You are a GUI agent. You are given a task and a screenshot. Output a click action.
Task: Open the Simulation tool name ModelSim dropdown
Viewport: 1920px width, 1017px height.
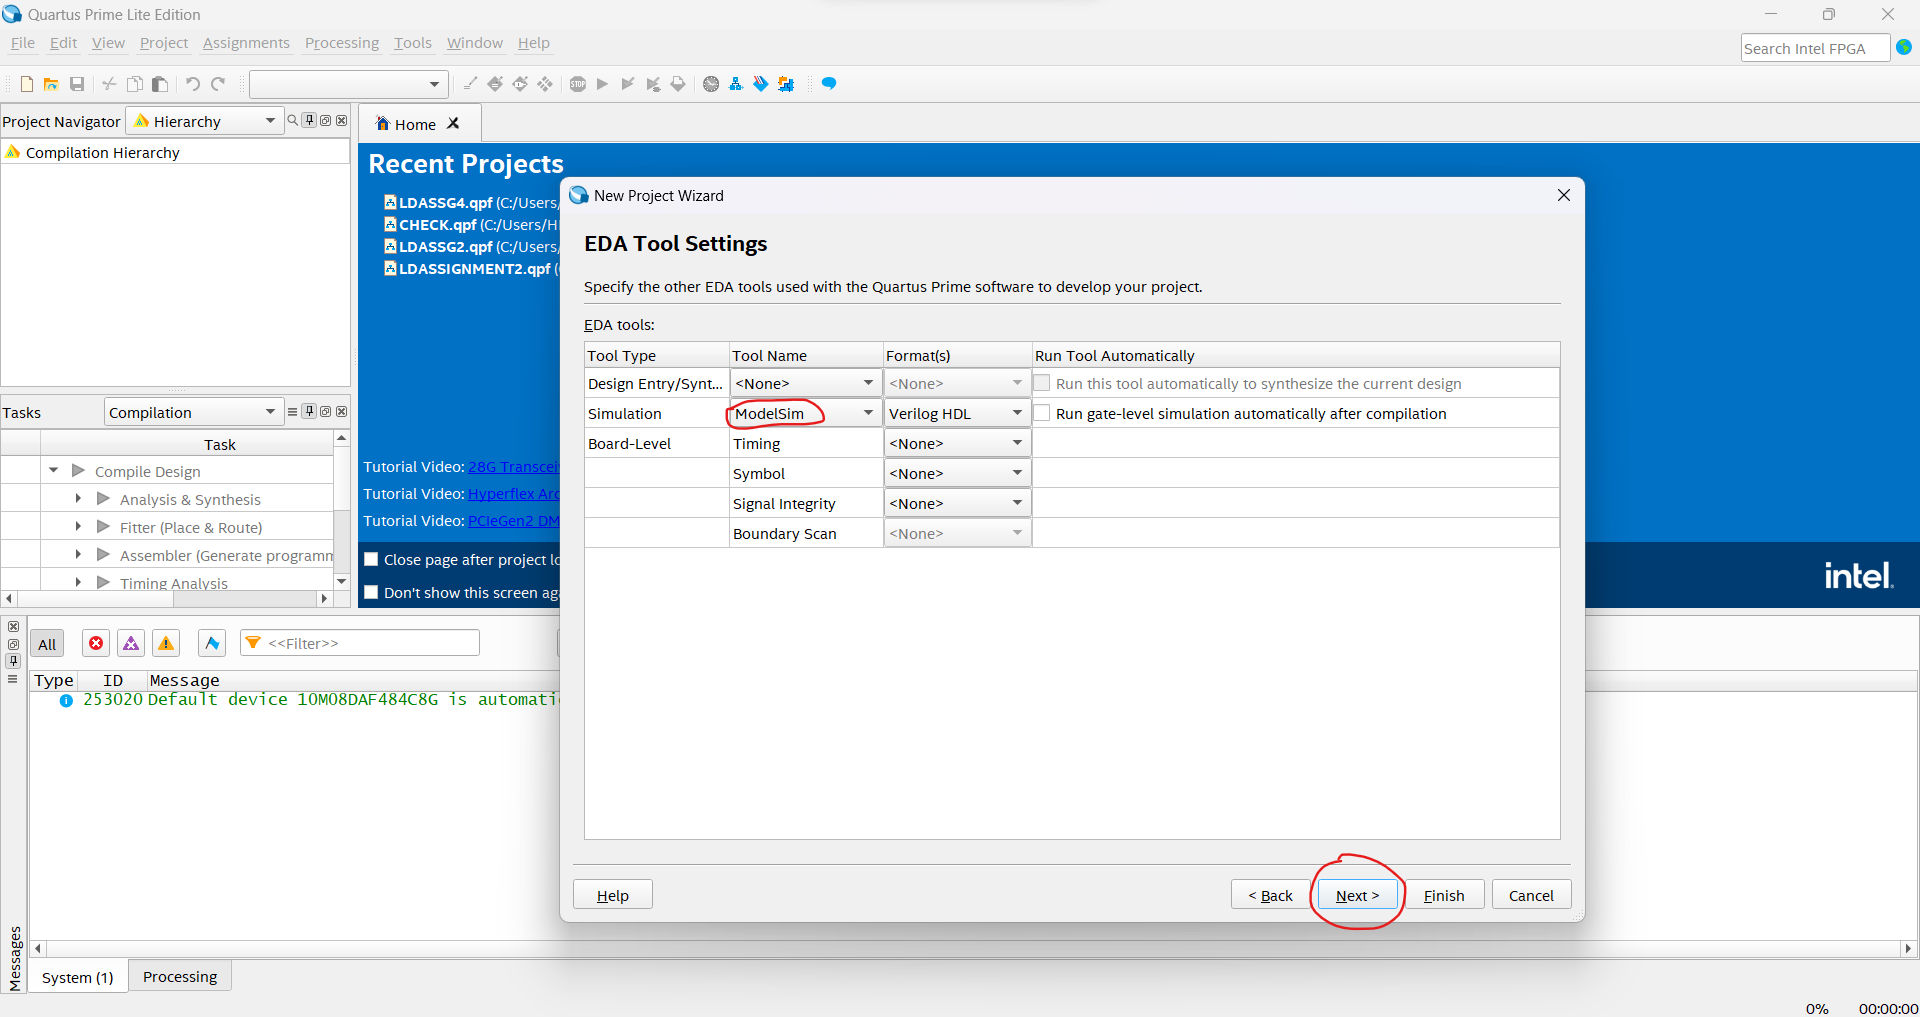pyautogui.click(x=806, y=413)
